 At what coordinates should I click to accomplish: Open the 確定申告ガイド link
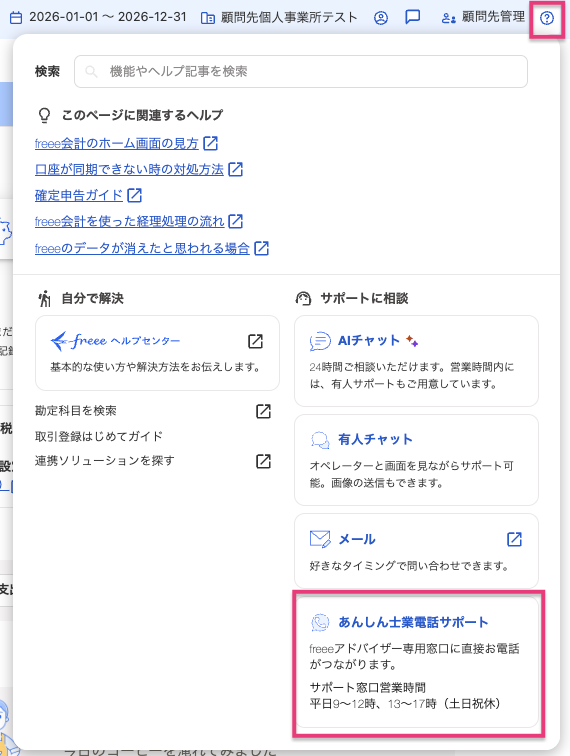tap(79, 195)
